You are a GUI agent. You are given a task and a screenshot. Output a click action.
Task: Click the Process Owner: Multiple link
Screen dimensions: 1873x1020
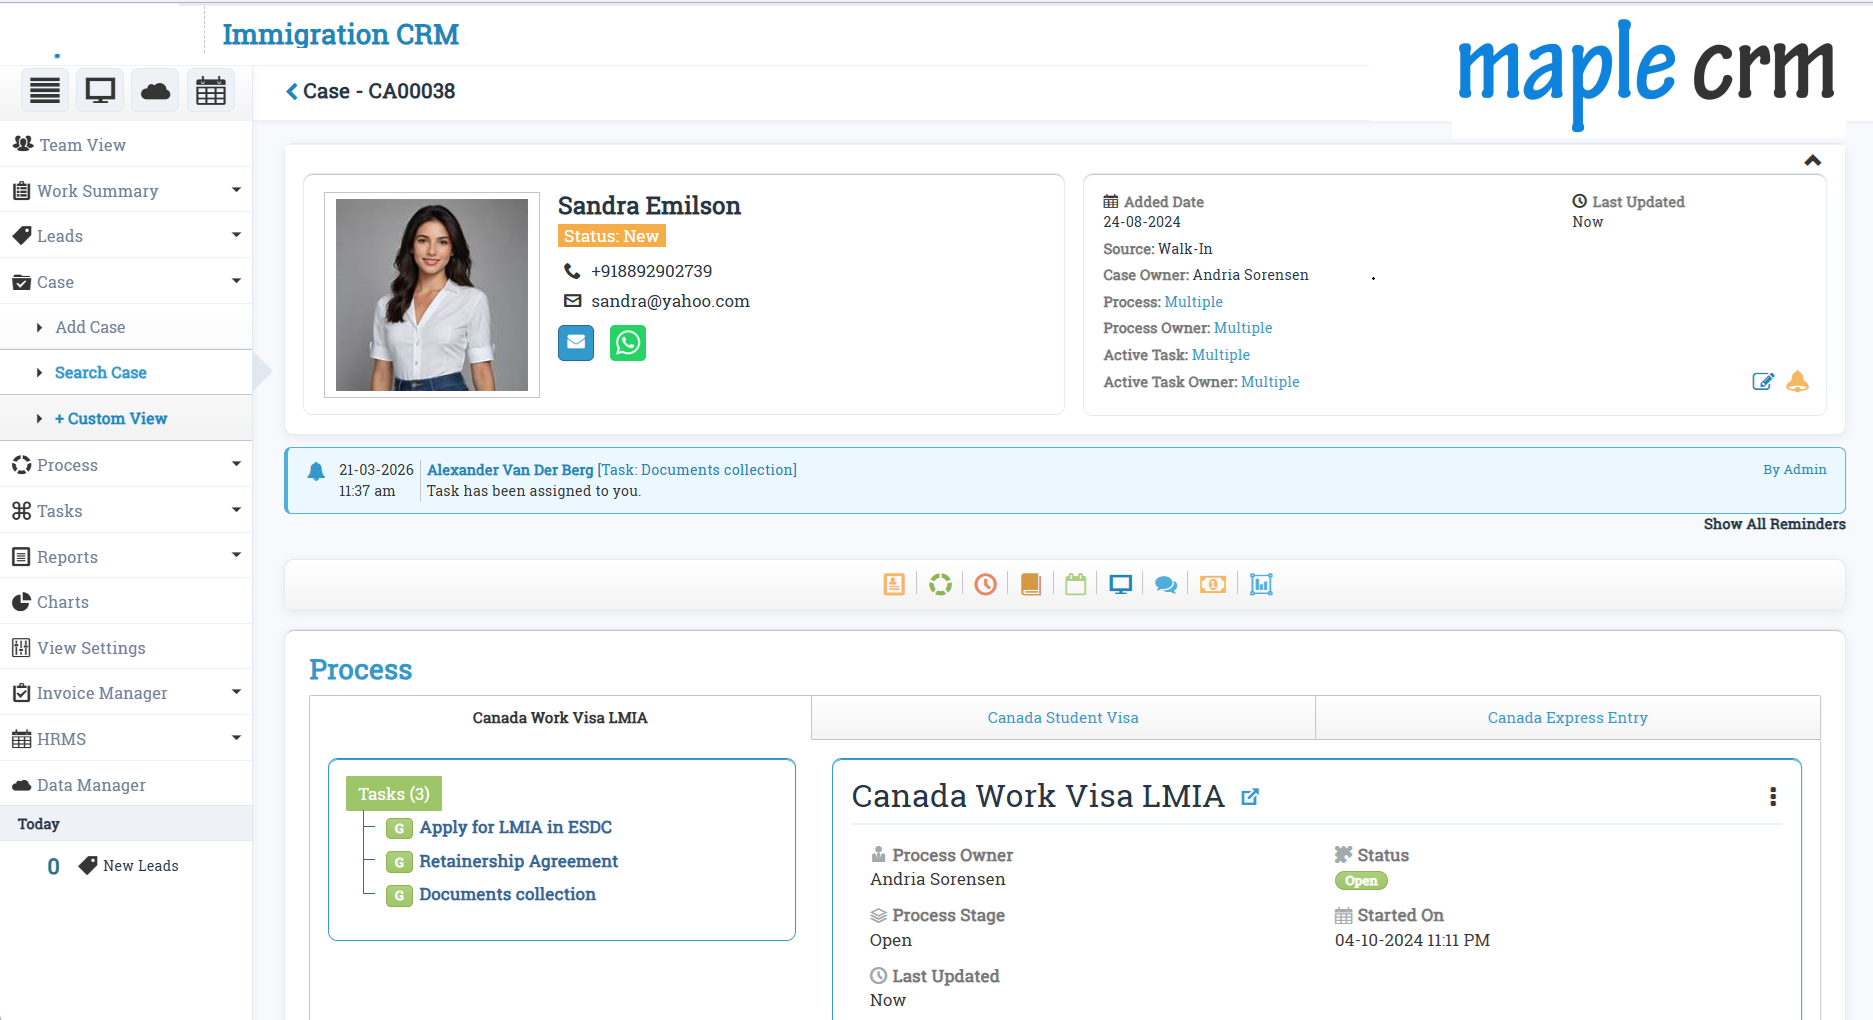[x=1243, y=328]
